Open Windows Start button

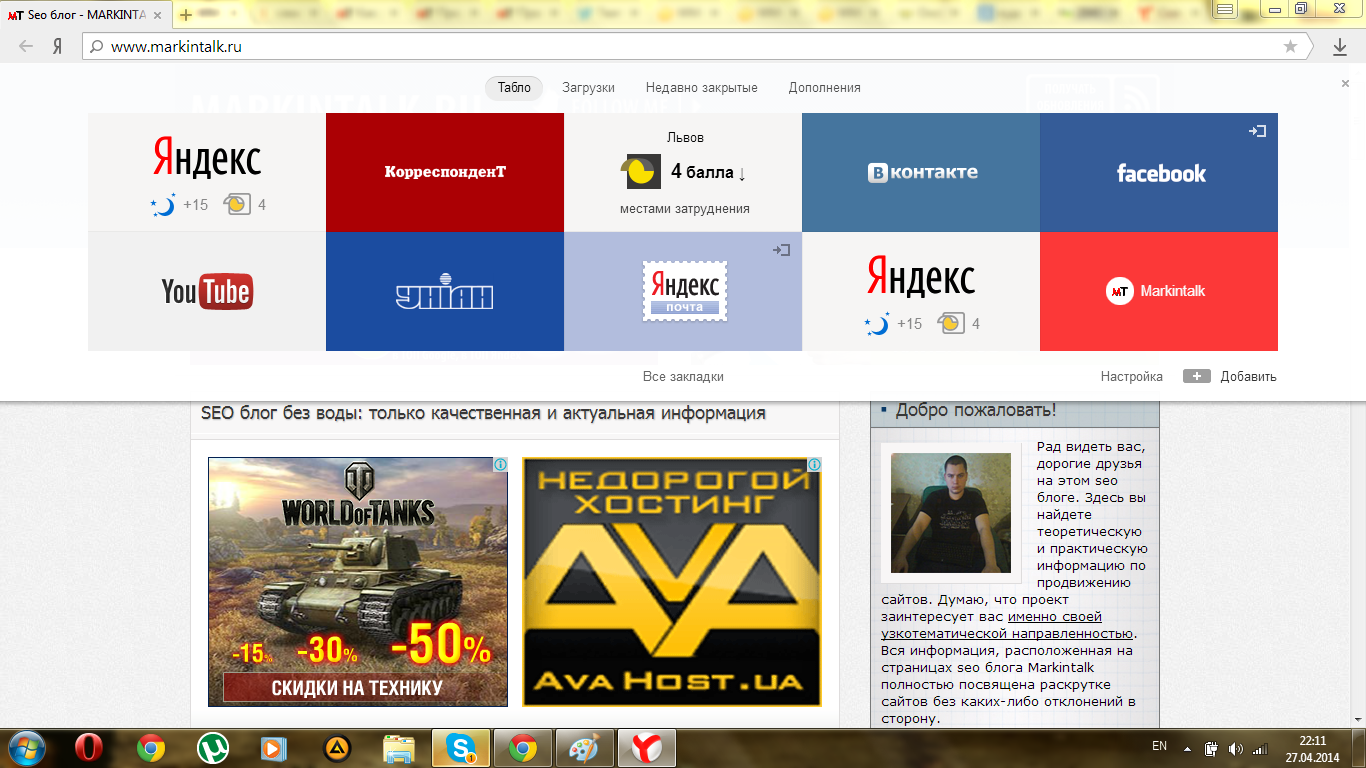coord(25,748)
